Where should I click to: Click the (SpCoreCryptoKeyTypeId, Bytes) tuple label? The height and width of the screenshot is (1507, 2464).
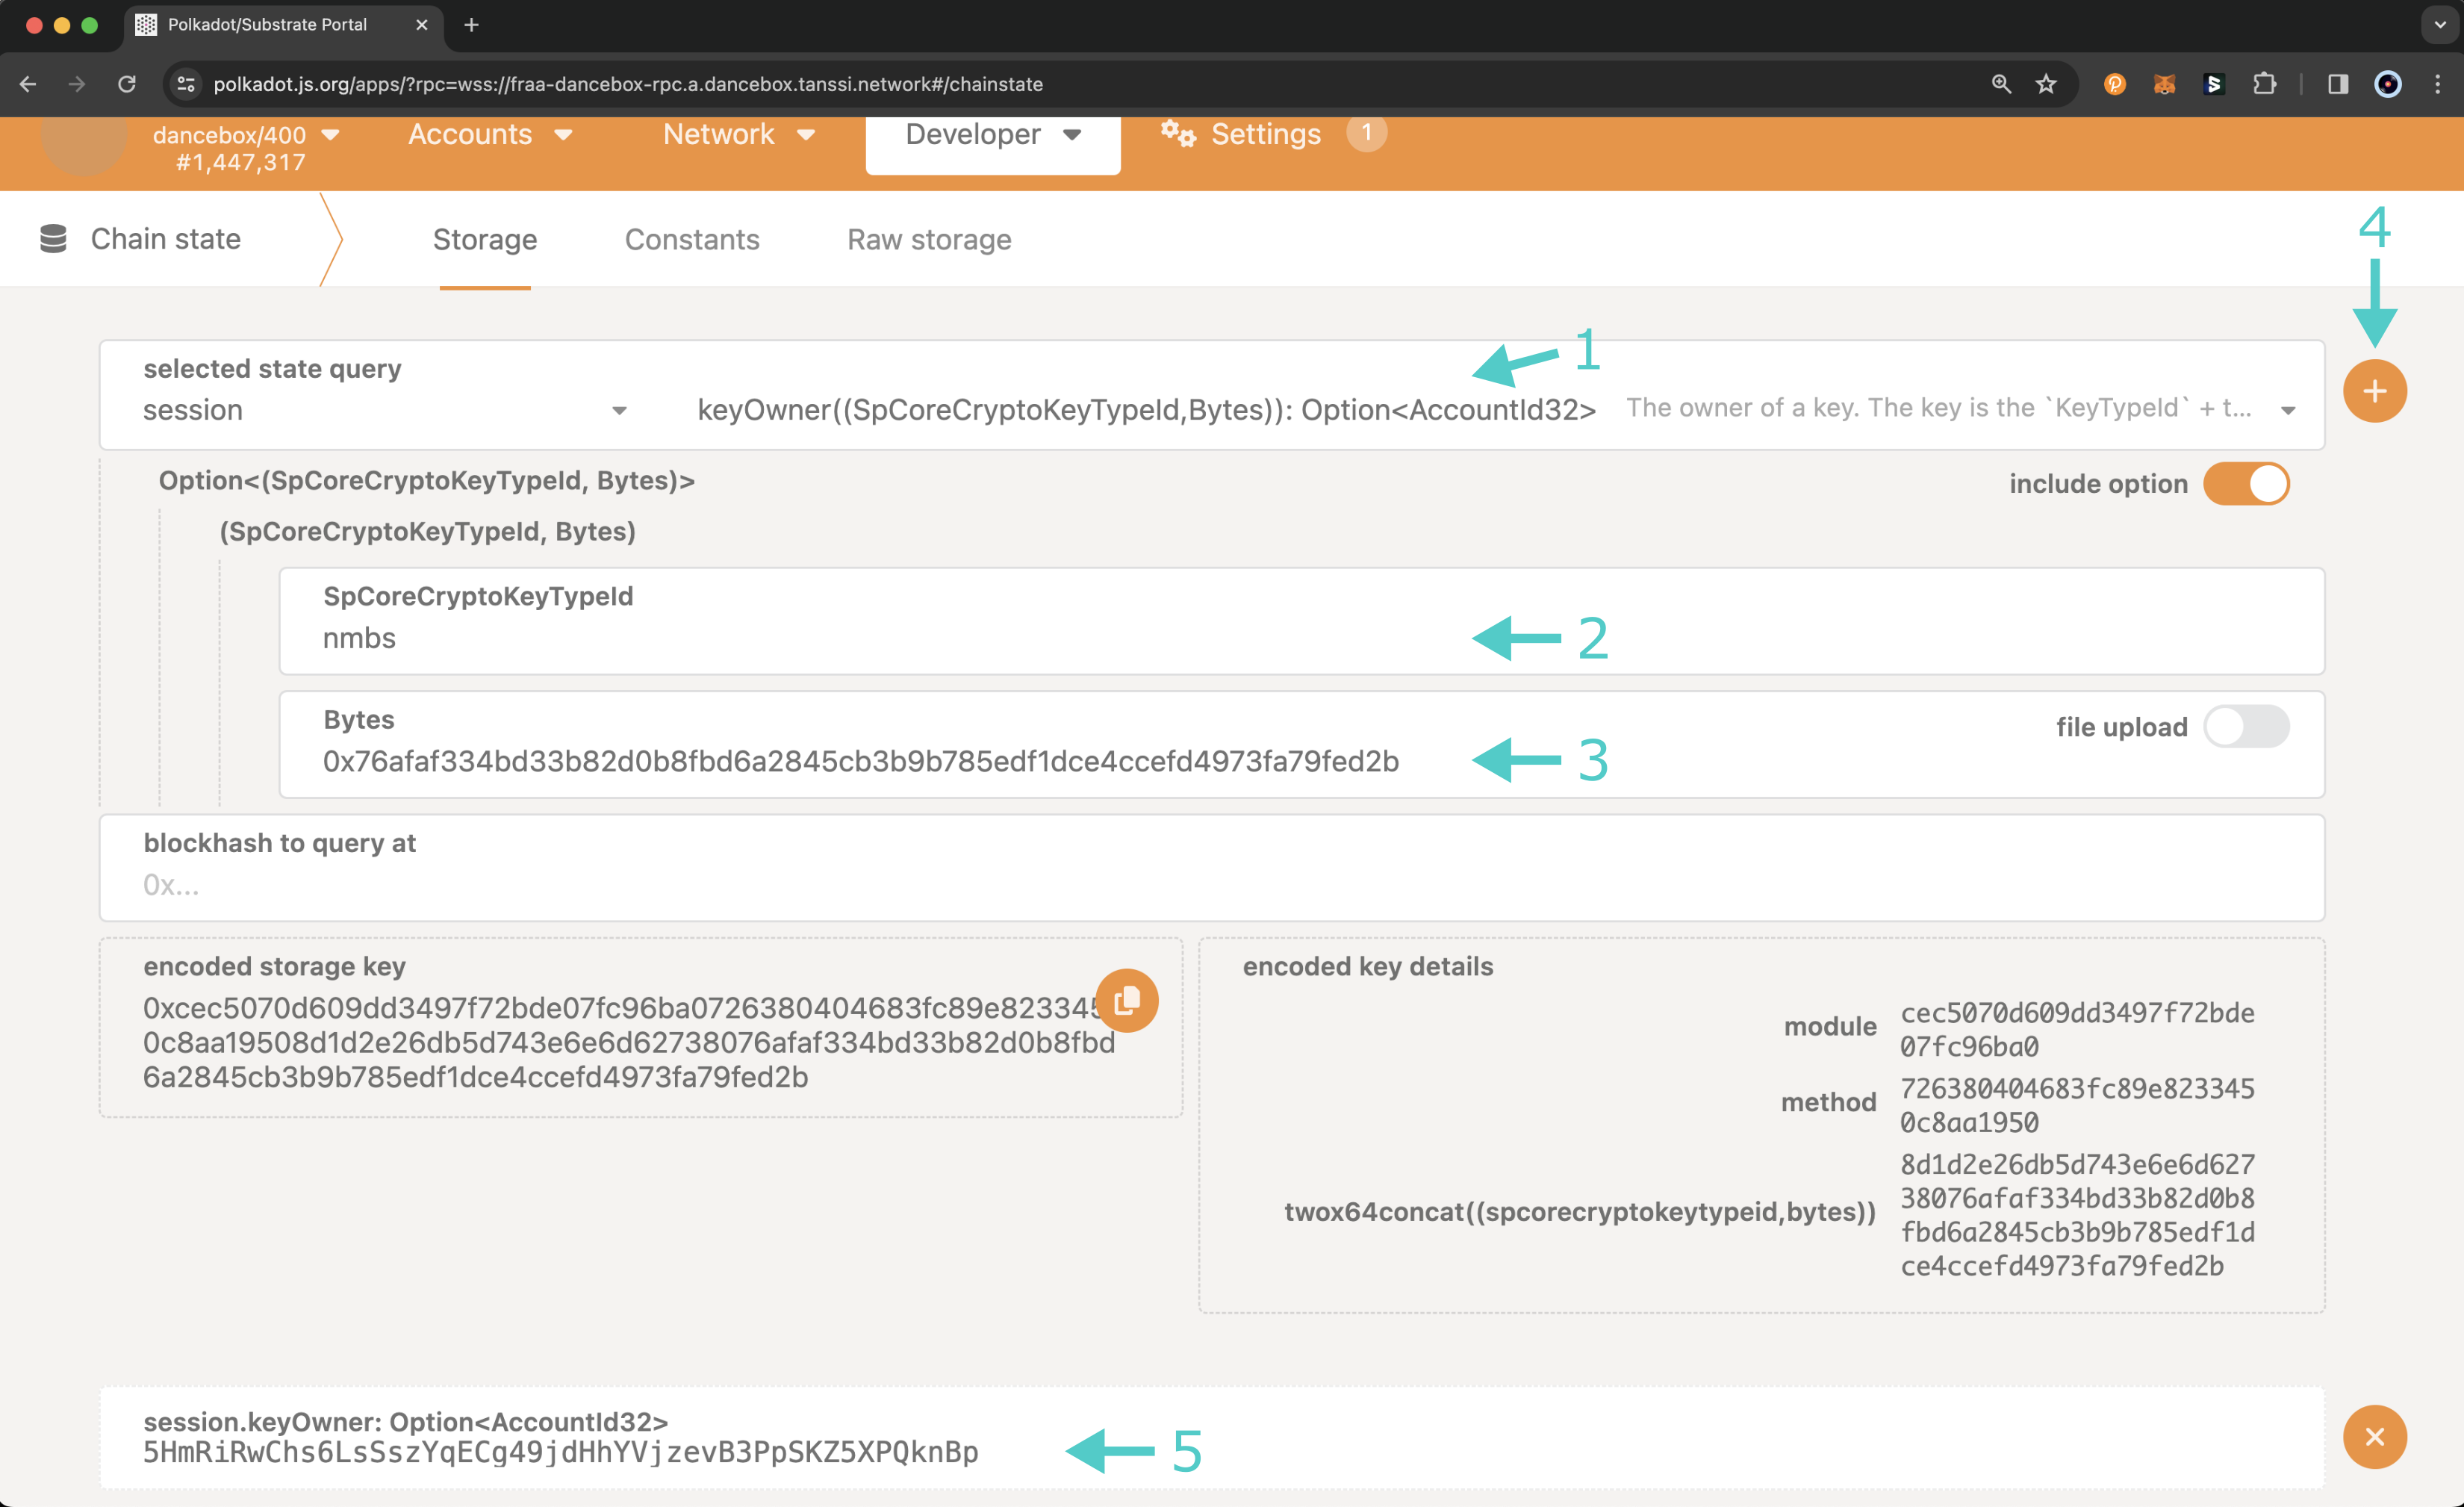427,532
